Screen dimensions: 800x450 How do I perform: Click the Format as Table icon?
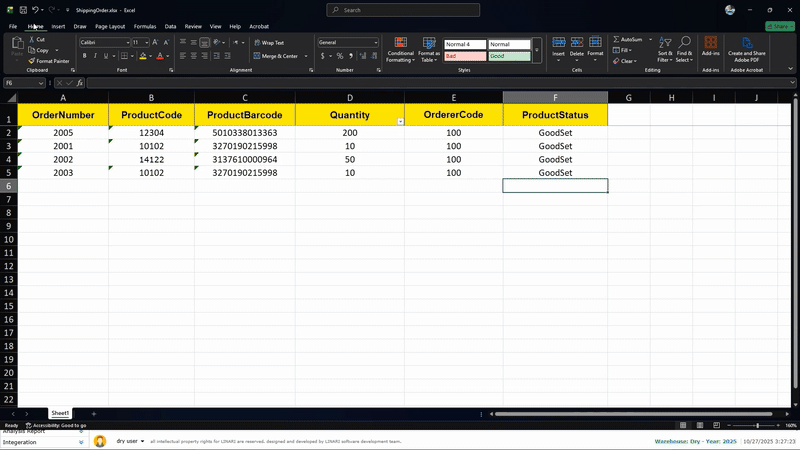(428, 49)
